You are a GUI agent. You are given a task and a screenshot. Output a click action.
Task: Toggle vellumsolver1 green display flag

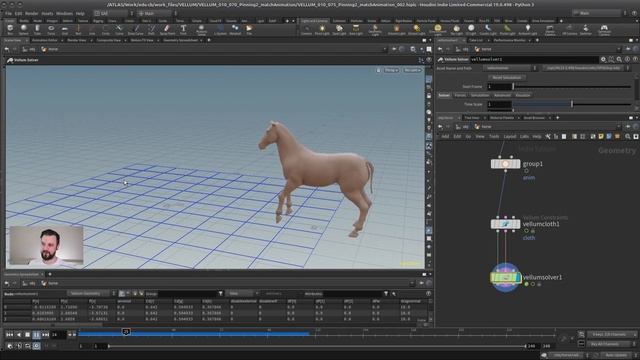(527, 284)
